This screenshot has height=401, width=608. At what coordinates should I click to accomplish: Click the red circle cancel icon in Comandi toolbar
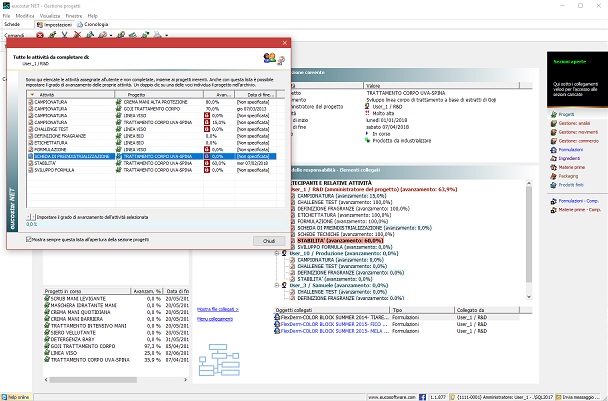[40, 35]
